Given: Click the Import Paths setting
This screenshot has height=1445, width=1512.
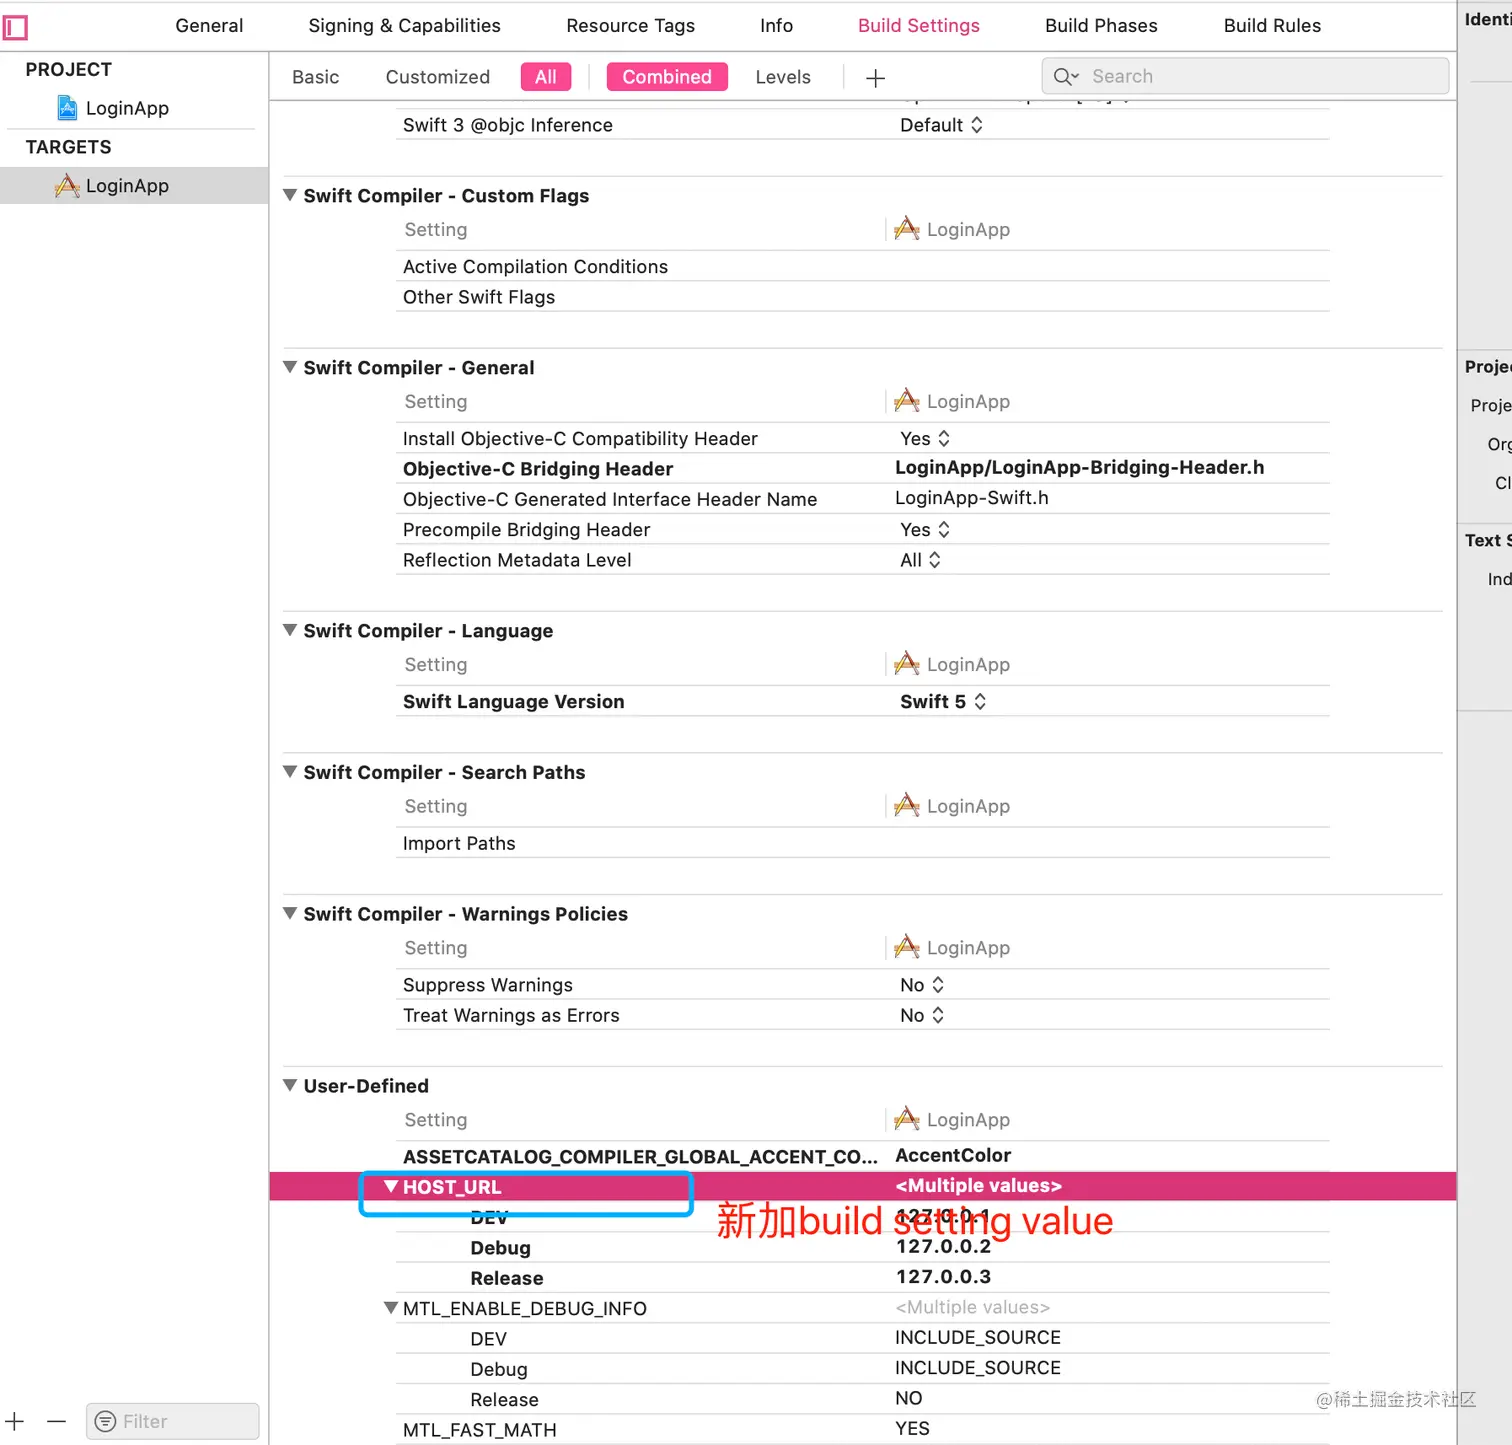Looking at the screenshot, I should point(459,843).
